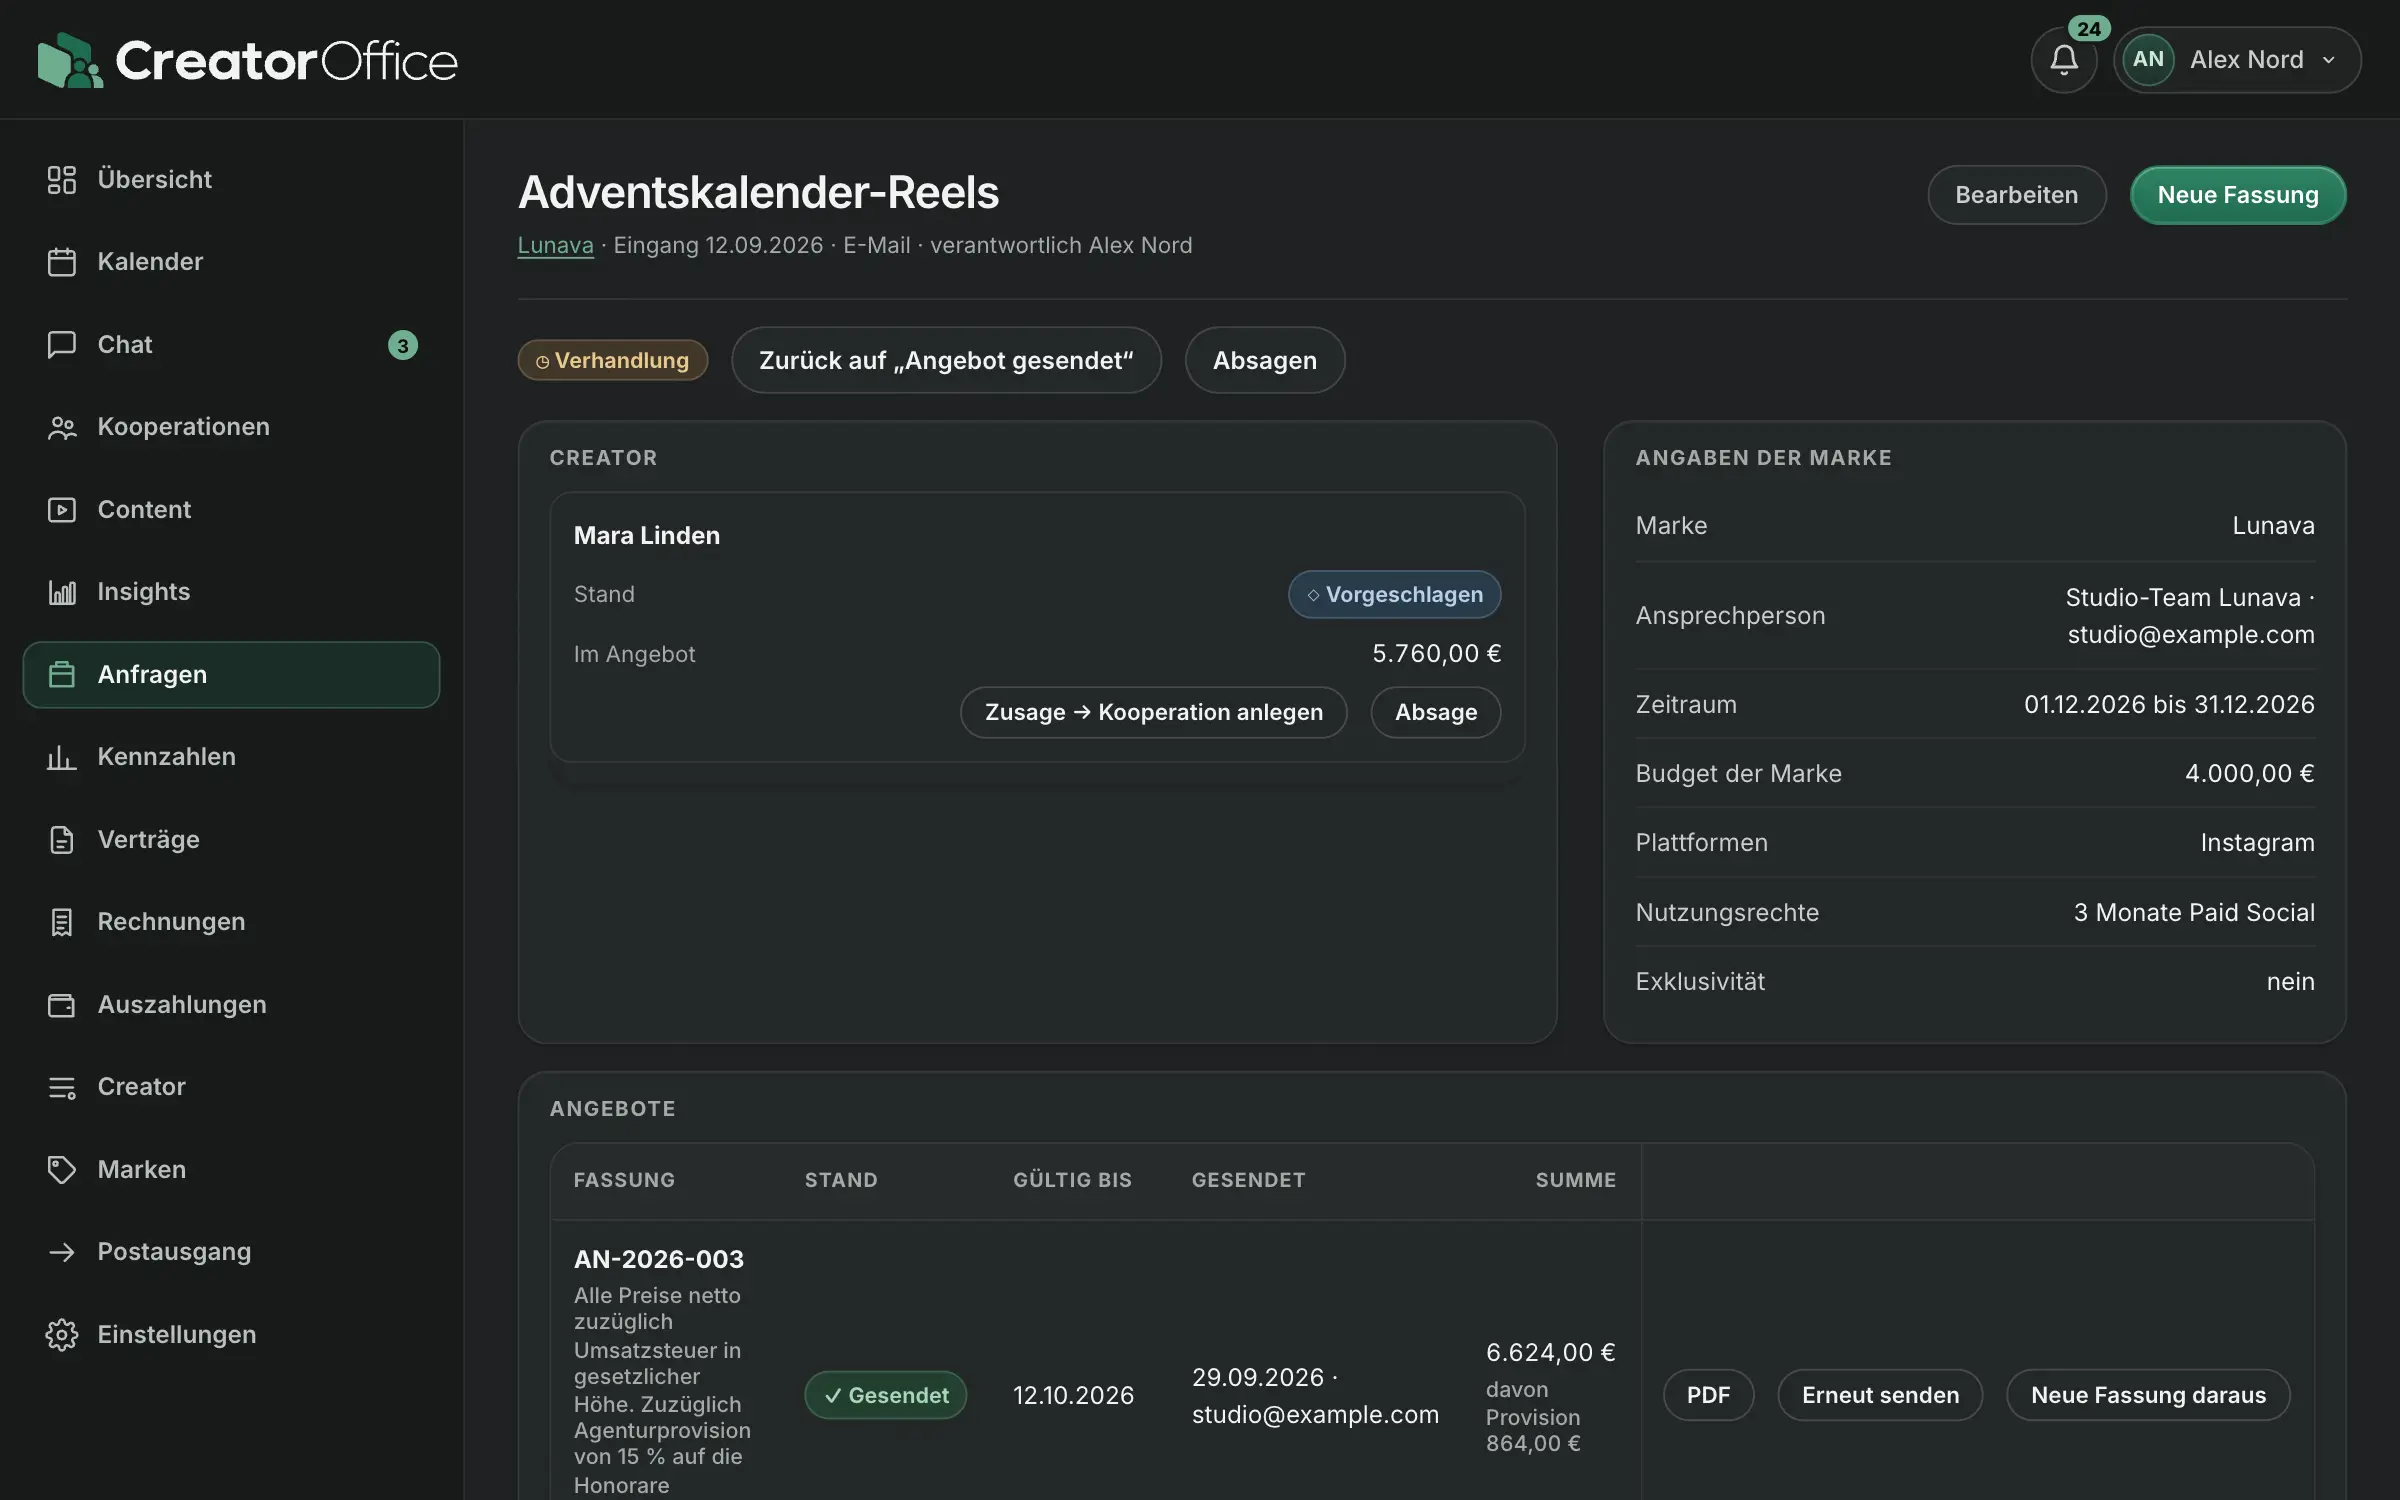Click the AN avatar circle
Viewport: 2400px width, 1500px height.
[x=2148, y=60]
